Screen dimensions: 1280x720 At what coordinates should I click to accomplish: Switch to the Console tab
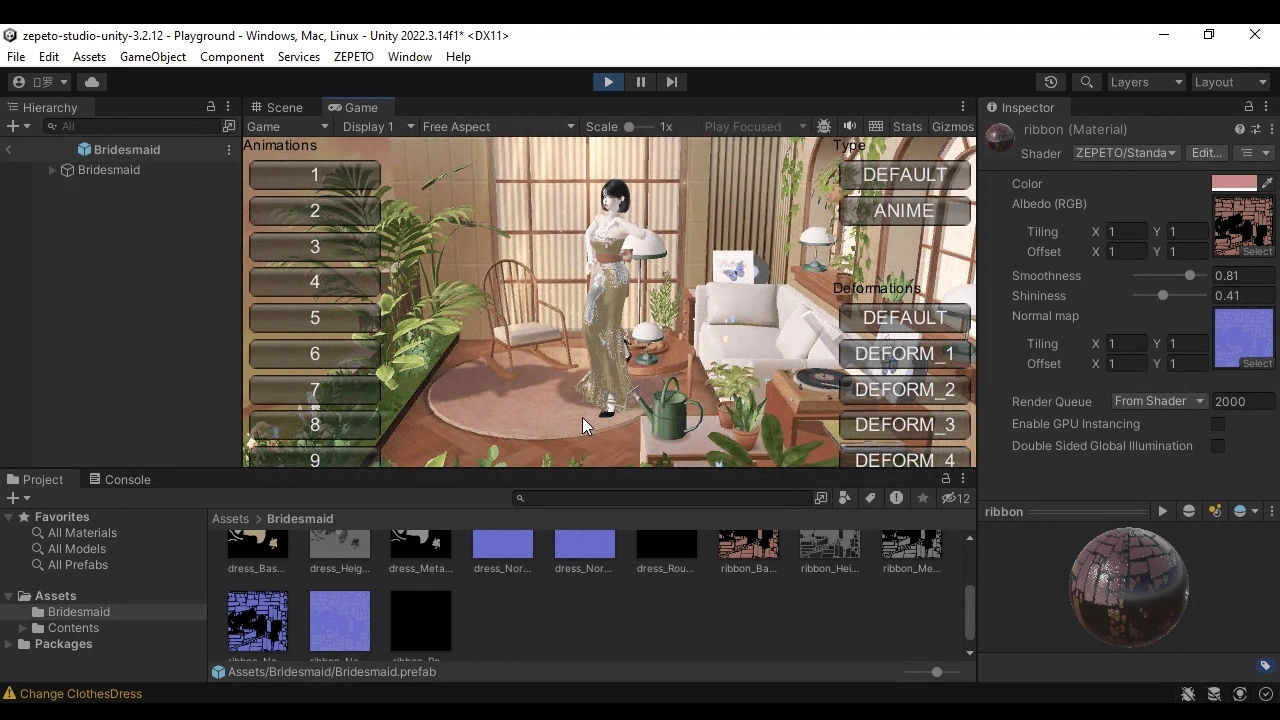click(119, 479)
